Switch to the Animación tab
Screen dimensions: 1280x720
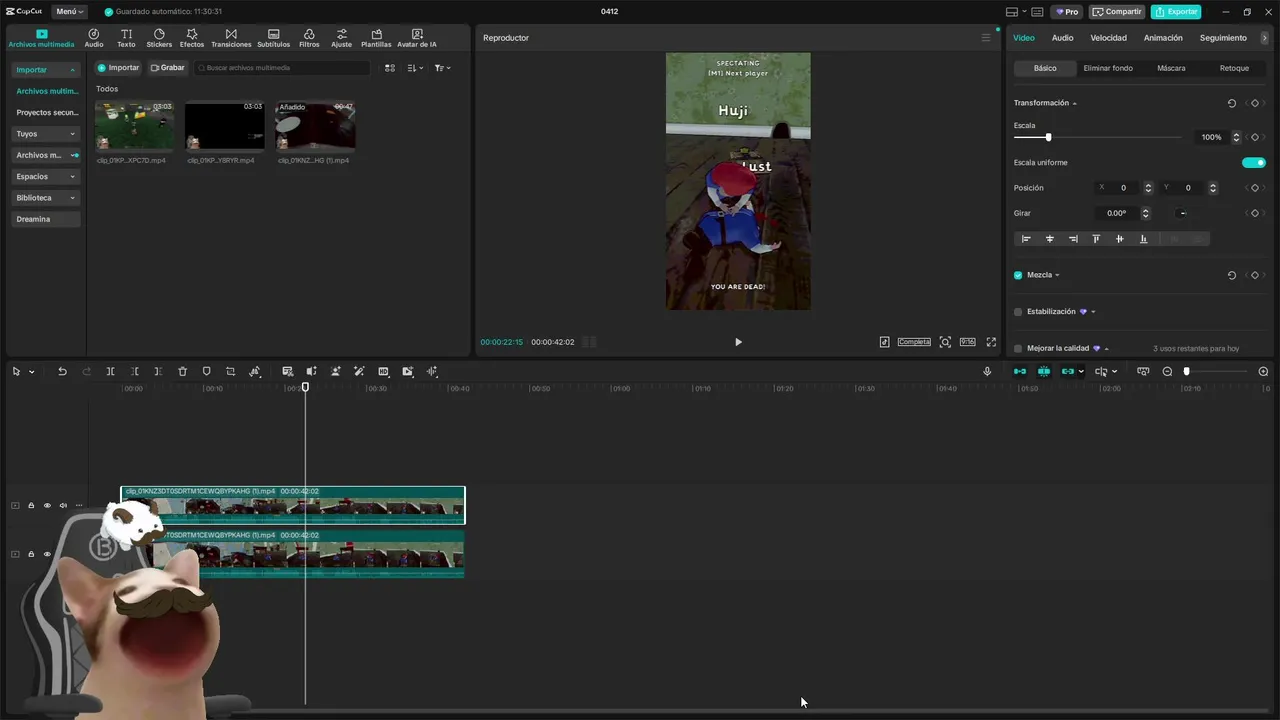[x=1163, y=38]
